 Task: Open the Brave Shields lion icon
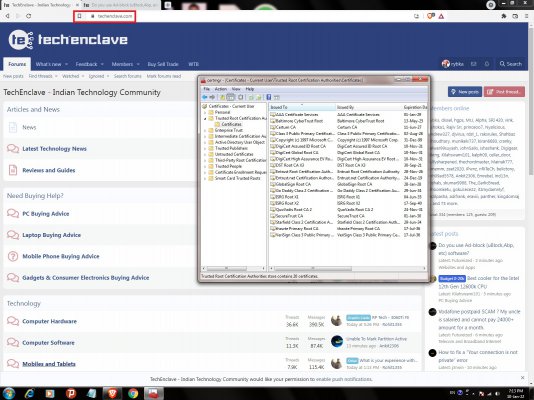[x=430, y=16]
